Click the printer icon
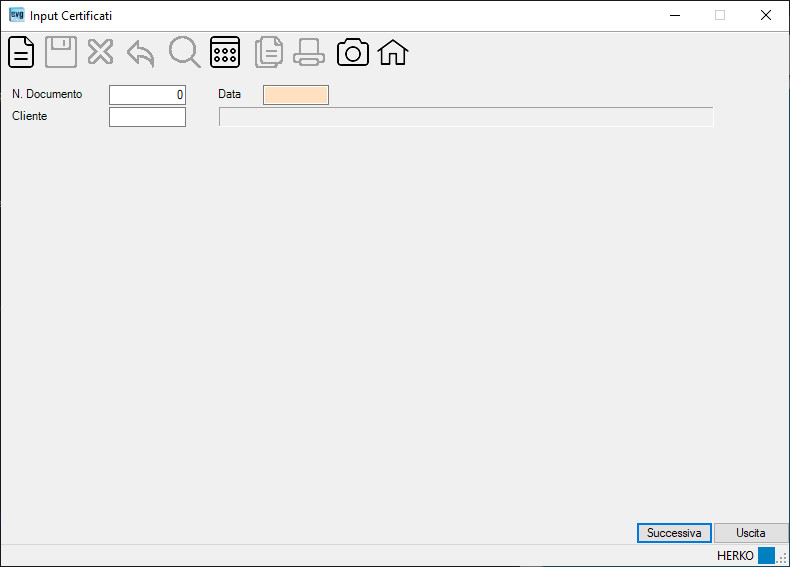The height and width of the screenshot is (567, 790). click(309, 52)
